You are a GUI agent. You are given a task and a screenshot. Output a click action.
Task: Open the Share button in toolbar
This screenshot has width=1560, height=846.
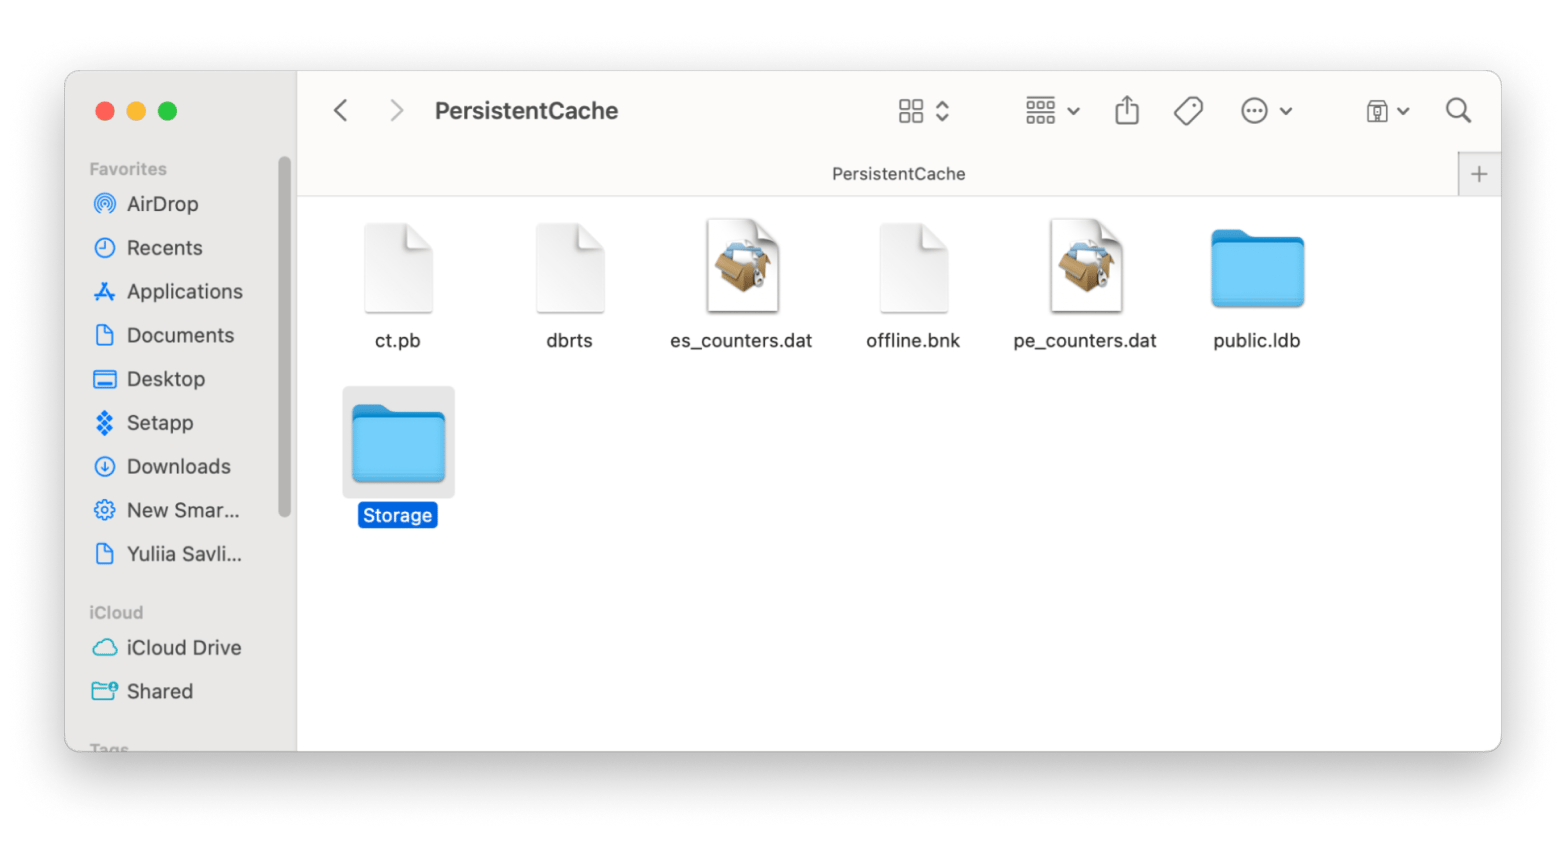[1127, 110]
